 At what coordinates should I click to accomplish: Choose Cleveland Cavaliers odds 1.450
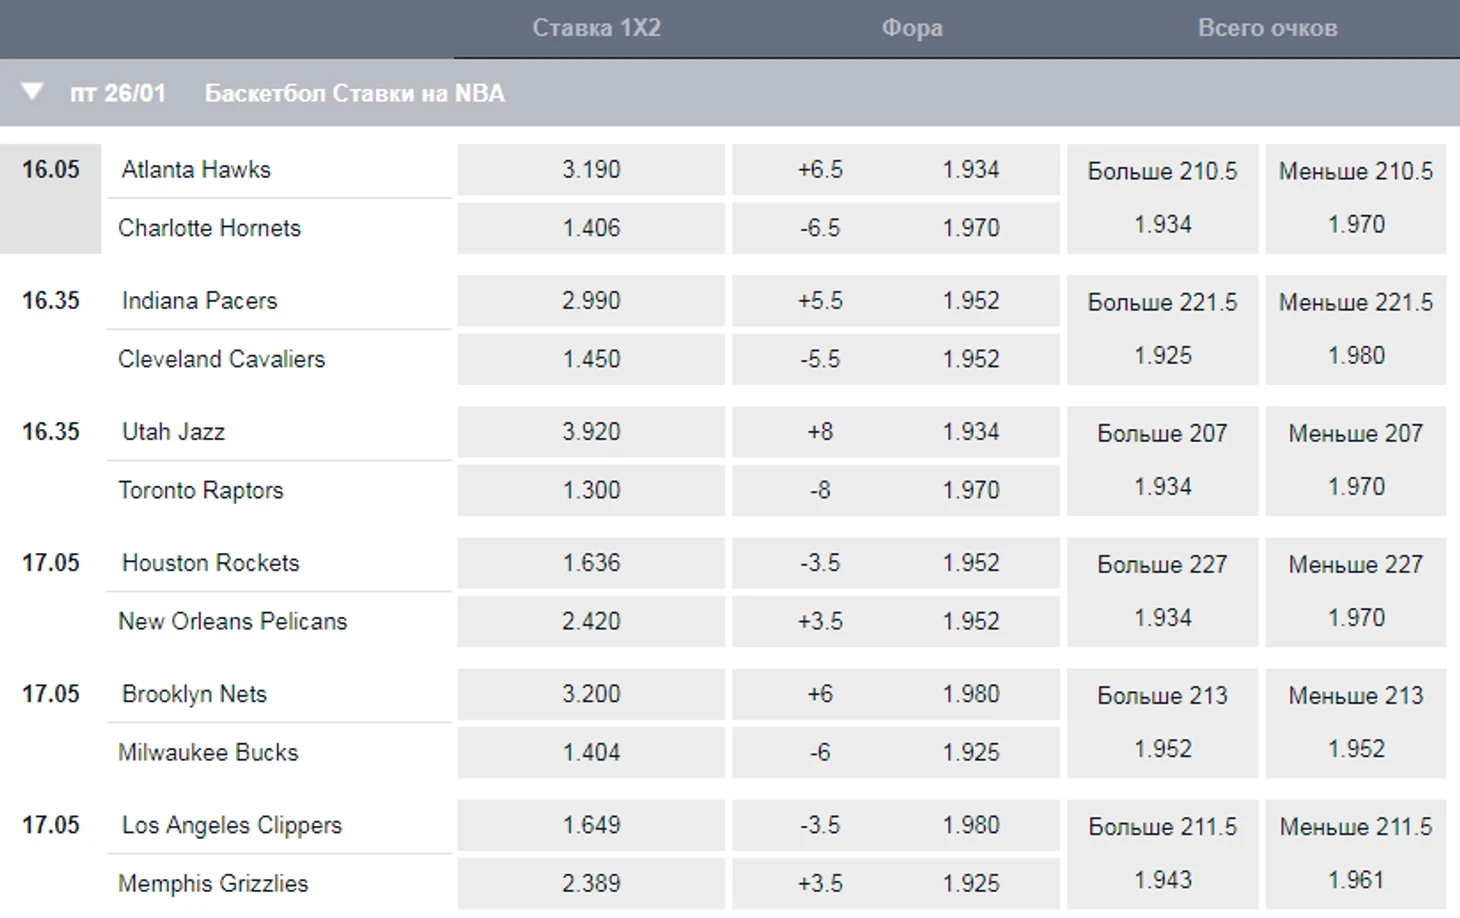[591, 359]
